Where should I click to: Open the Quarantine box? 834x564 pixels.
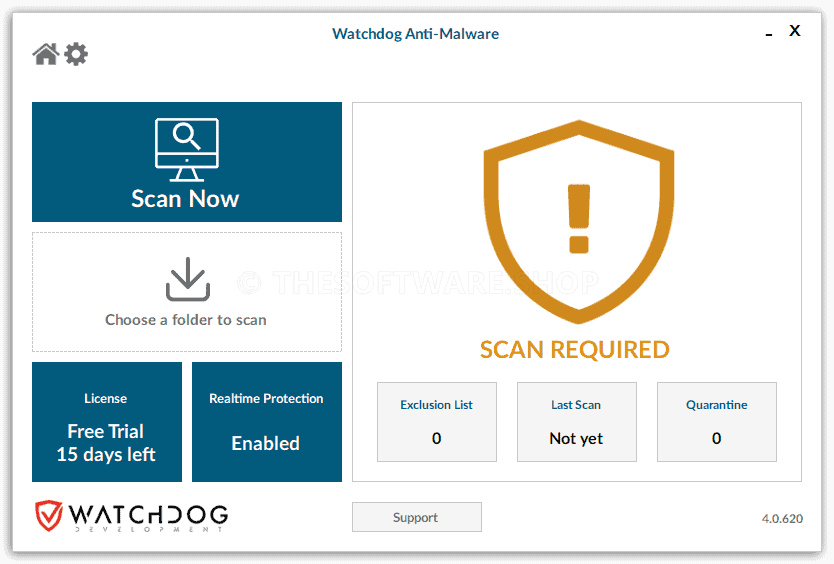pos(716,422)
